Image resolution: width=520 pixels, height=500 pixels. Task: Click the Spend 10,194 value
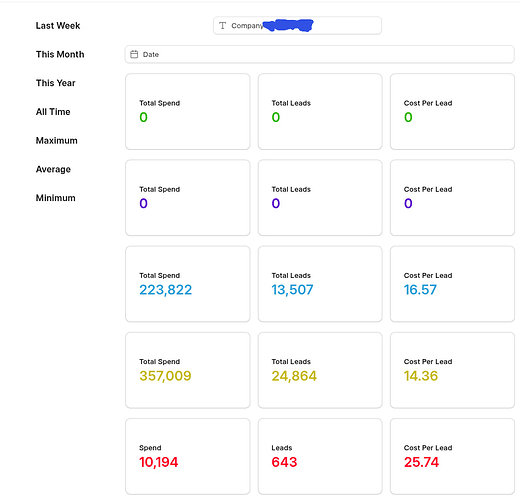159,462
